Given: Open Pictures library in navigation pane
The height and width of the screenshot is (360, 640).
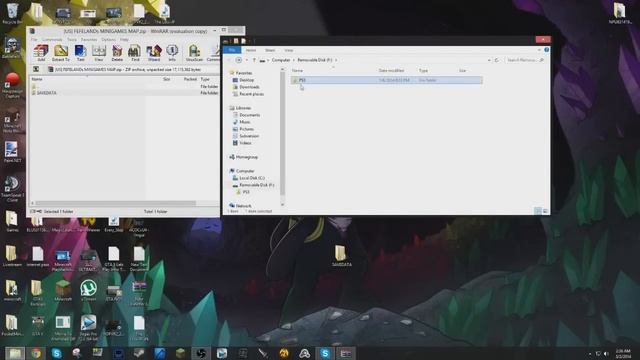Looking at the screenshot, I should click(246, 129).
